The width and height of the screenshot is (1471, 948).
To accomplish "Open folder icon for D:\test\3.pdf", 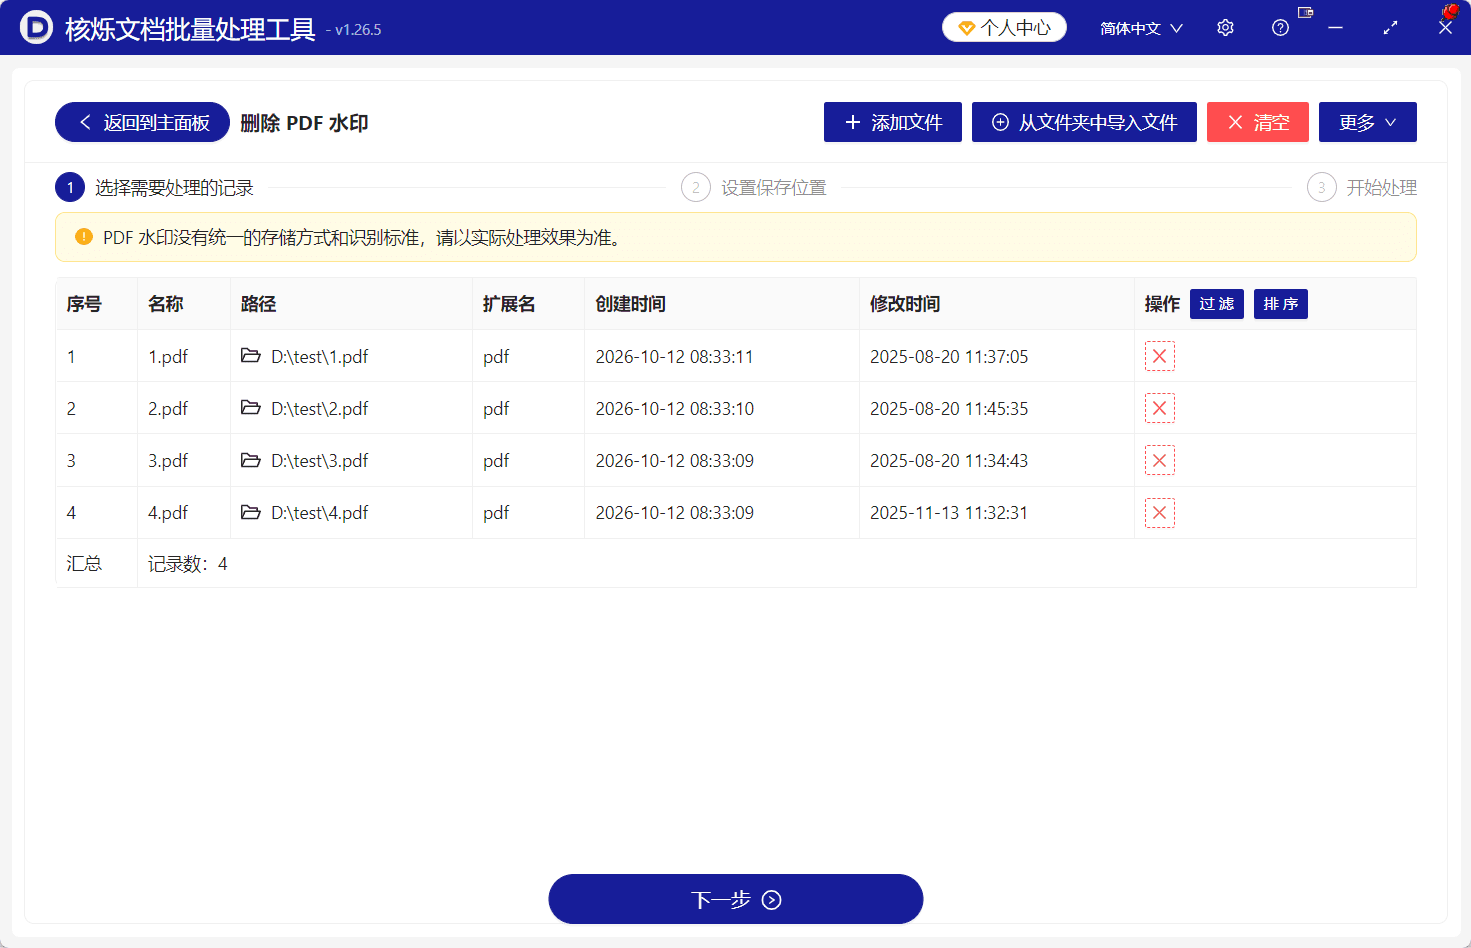I will [251, 460].
